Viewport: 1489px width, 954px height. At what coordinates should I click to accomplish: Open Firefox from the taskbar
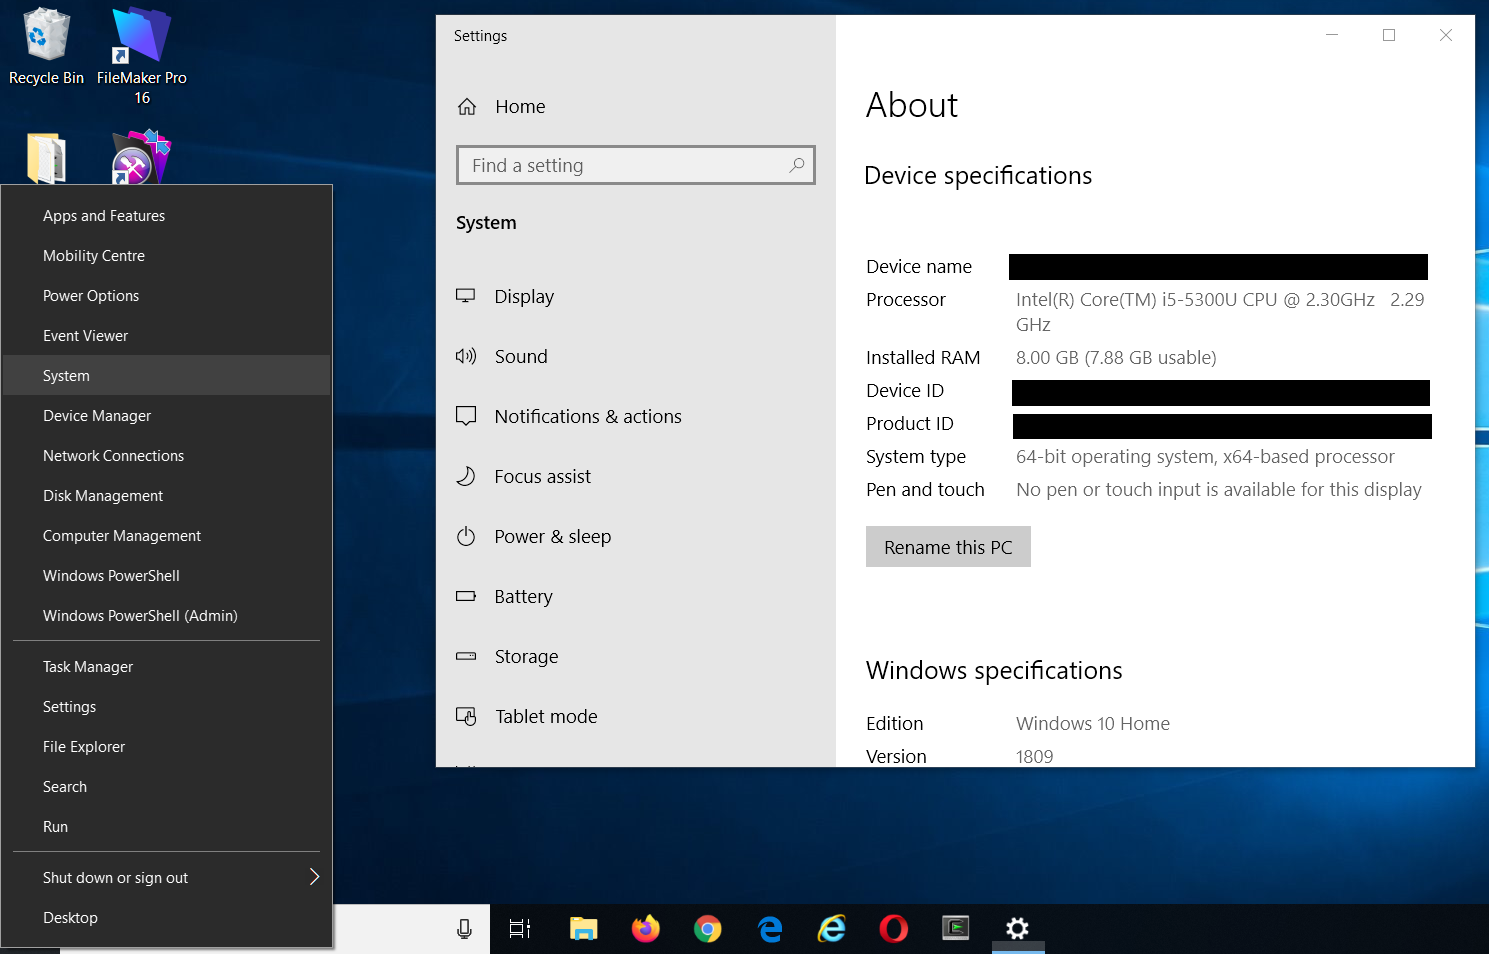(x=646, y=929)
